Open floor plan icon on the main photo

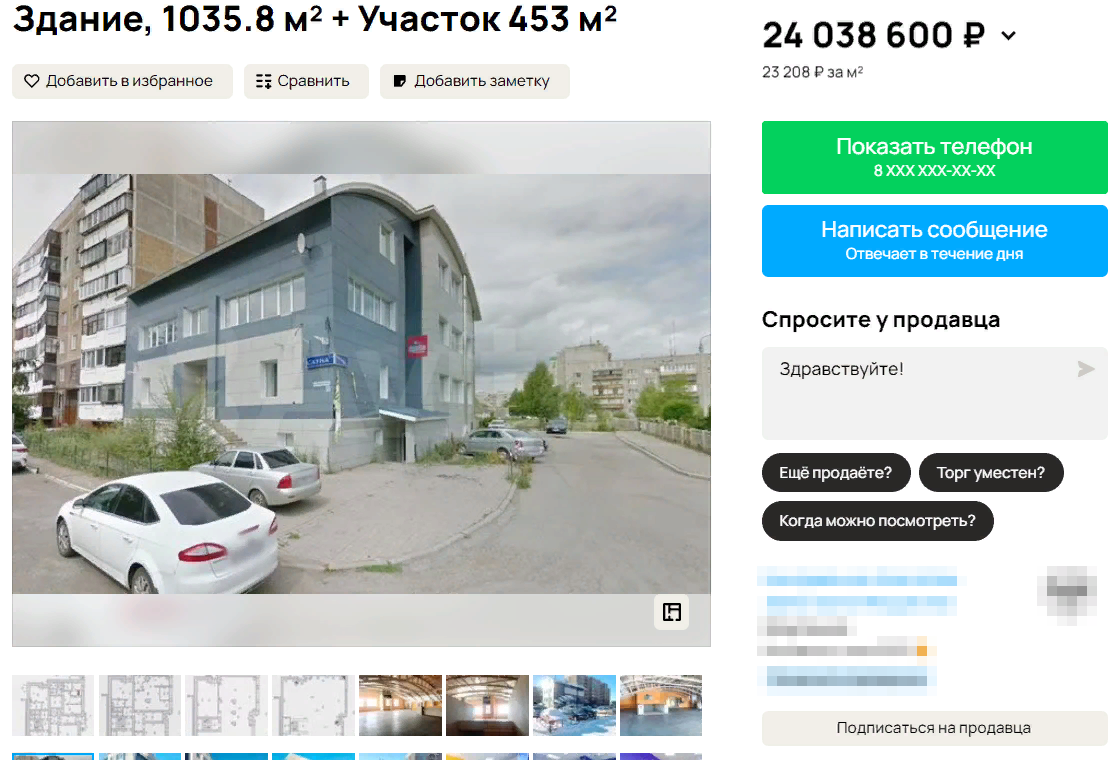(672, 612)
